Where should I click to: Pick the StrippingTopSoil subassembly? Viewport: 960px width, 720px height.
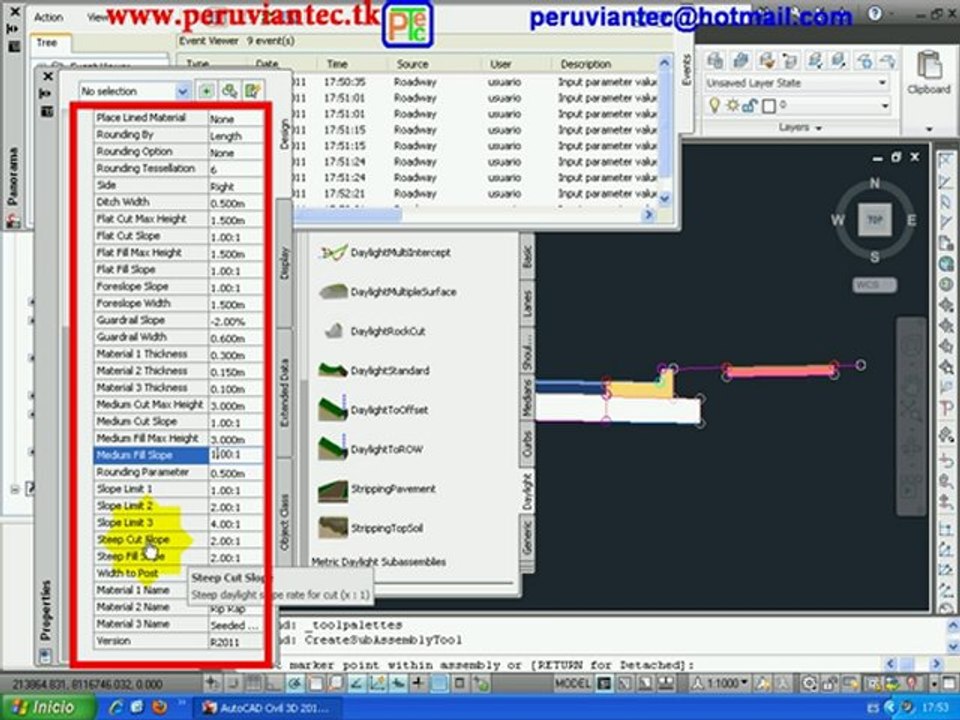click(334, 528)
